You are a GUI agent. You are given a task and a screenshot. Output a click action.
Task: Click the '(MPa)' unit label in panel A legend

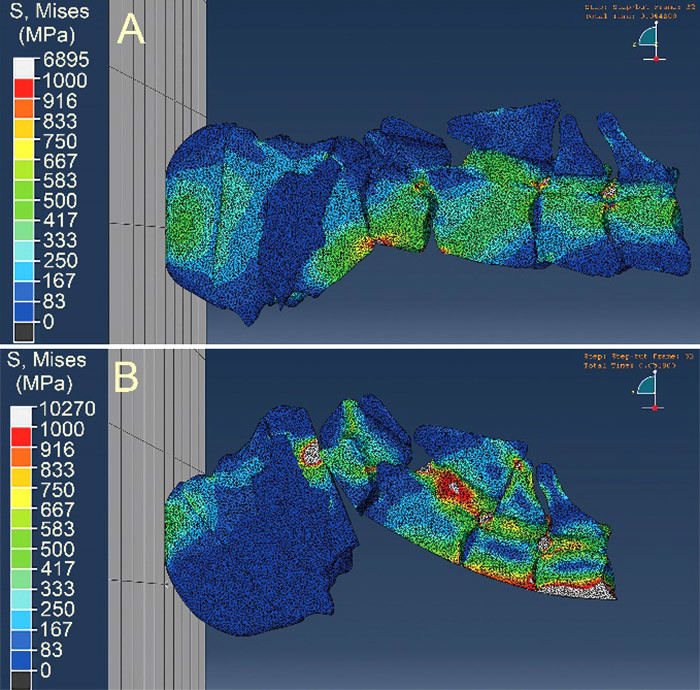(x=47, y=35)
